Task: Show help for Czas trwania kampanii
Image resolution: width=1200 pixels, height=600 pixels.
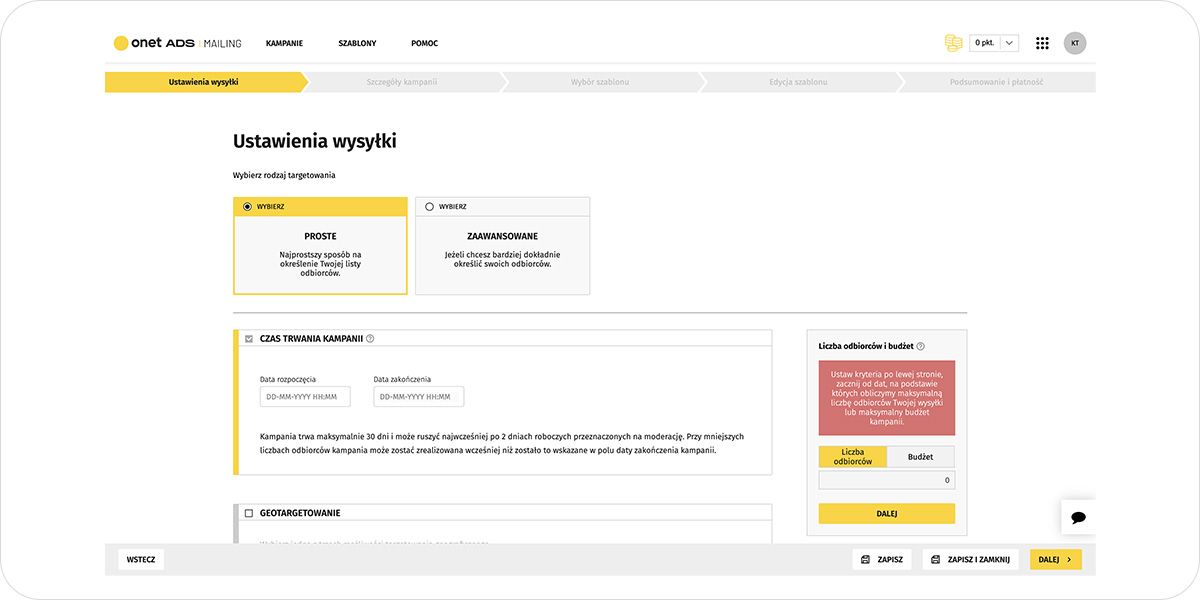Action: point(370,339)
